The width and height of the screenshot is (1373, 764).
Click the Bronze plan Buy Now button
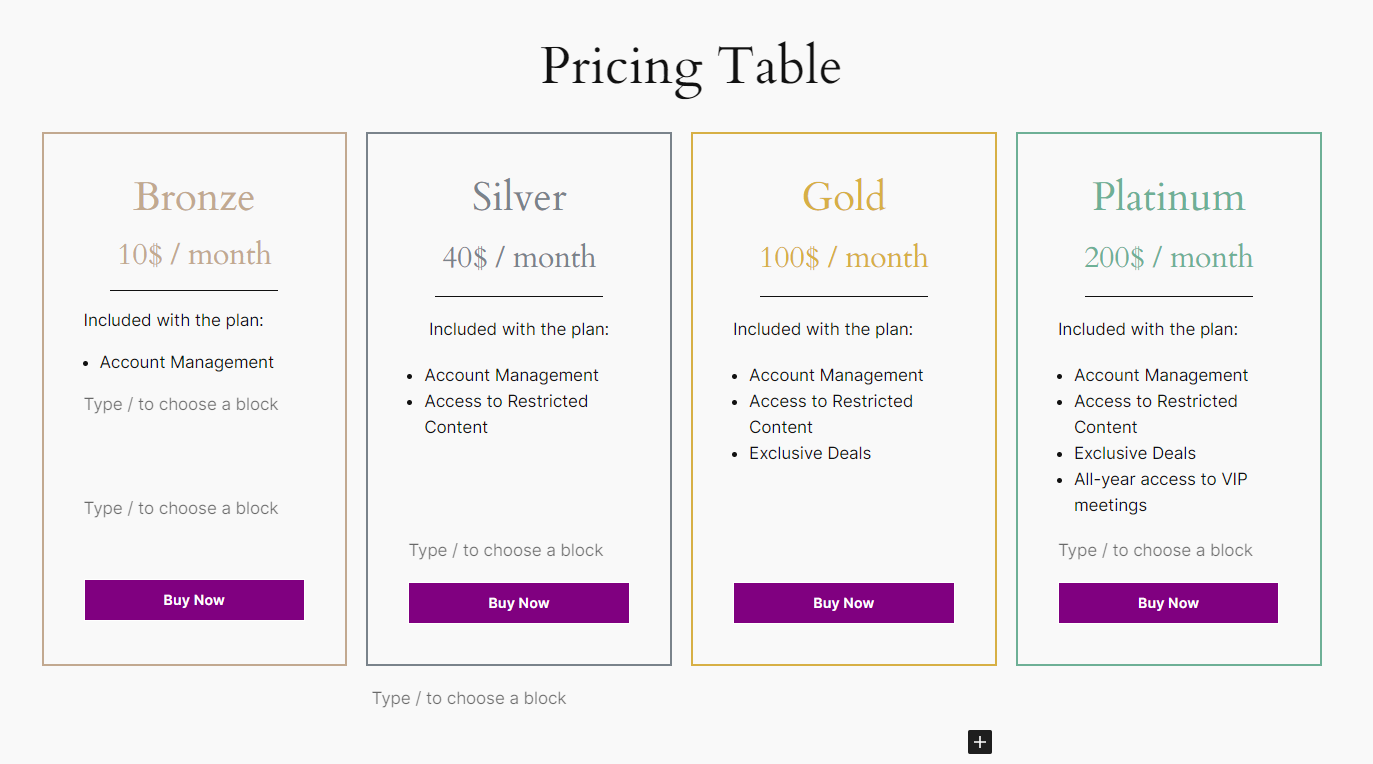194,600
